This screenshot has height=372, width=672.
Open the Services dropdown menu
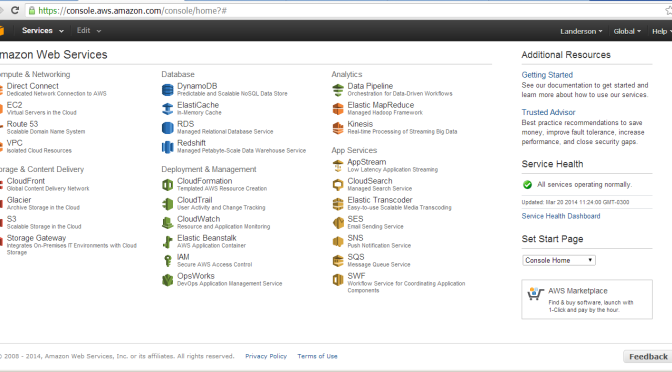(42, 30)
